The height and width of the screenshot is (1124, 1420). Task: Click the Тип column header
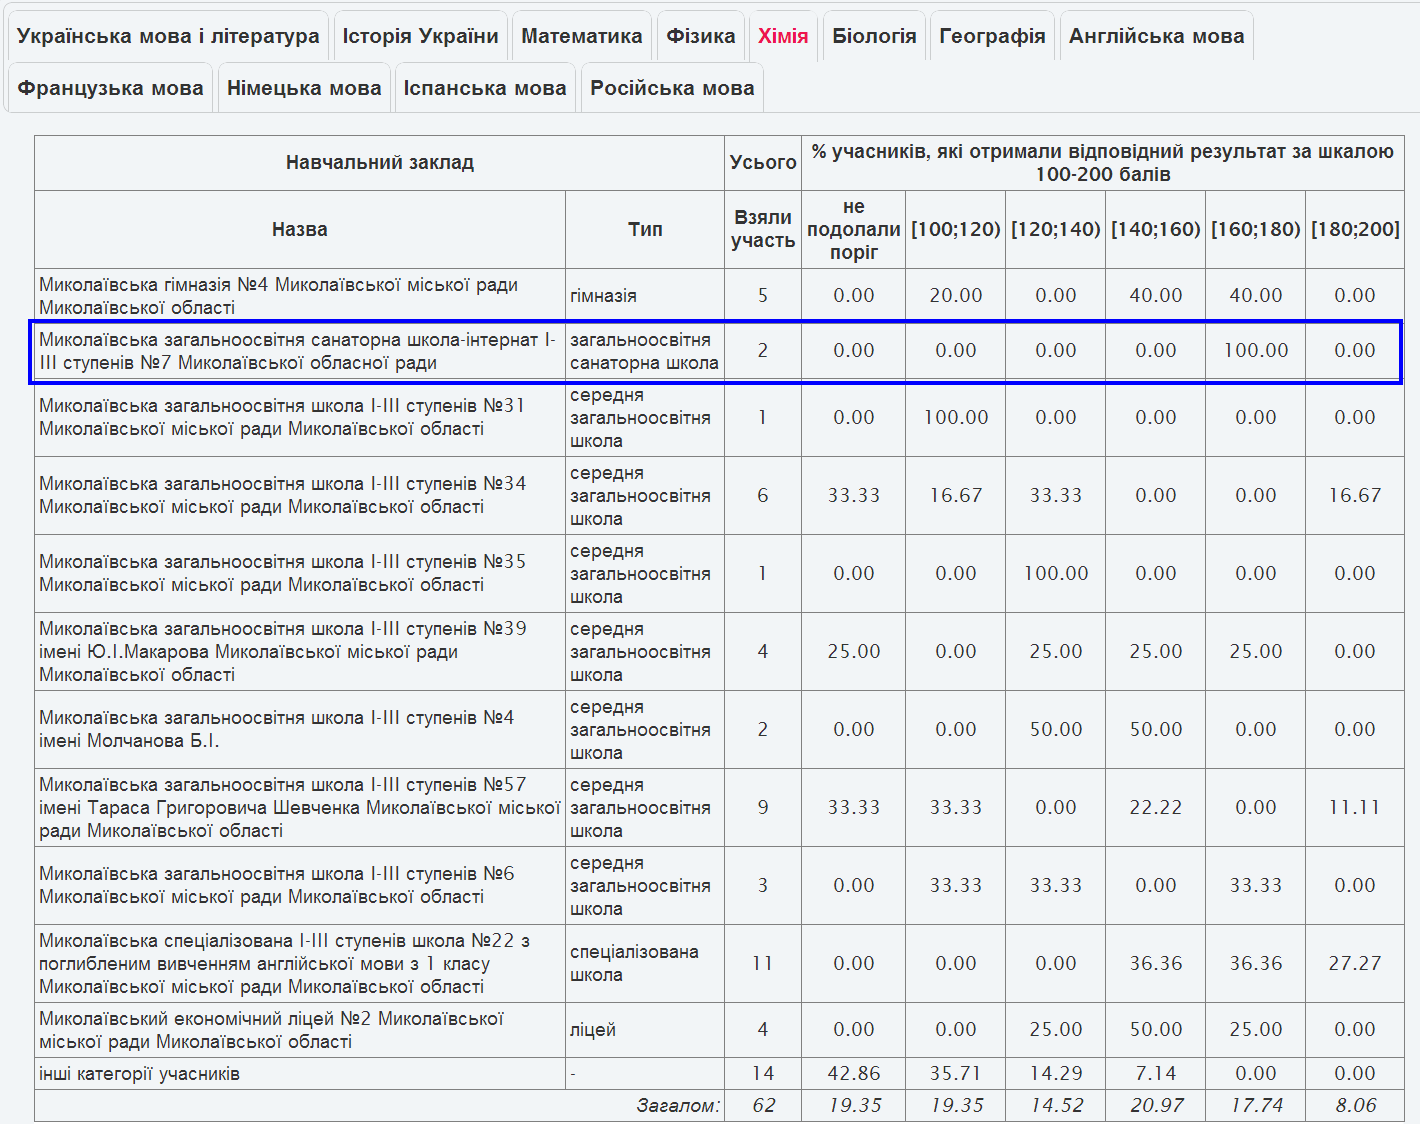point(645,230)
